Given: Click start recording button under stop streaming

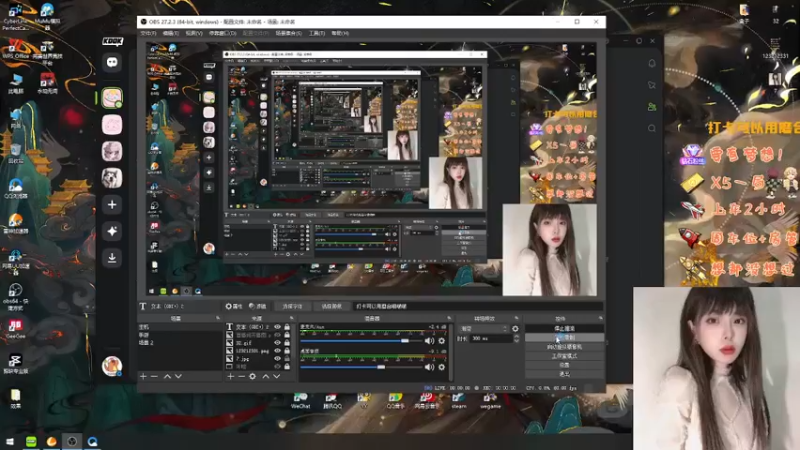Looking at the screenshot, I should point(564,338).
